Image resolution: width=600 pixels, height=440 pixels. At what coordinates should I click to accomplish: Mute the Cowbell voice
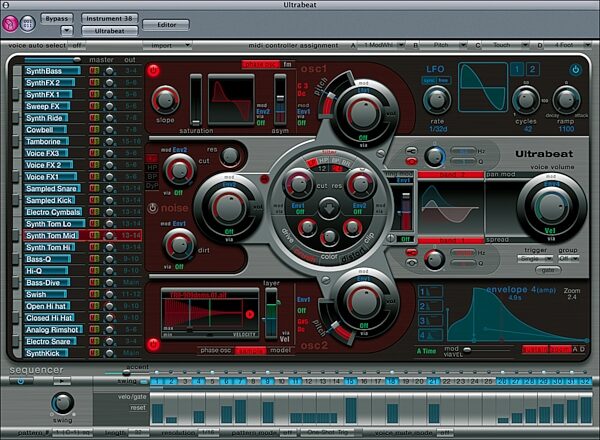coord(92,129)
